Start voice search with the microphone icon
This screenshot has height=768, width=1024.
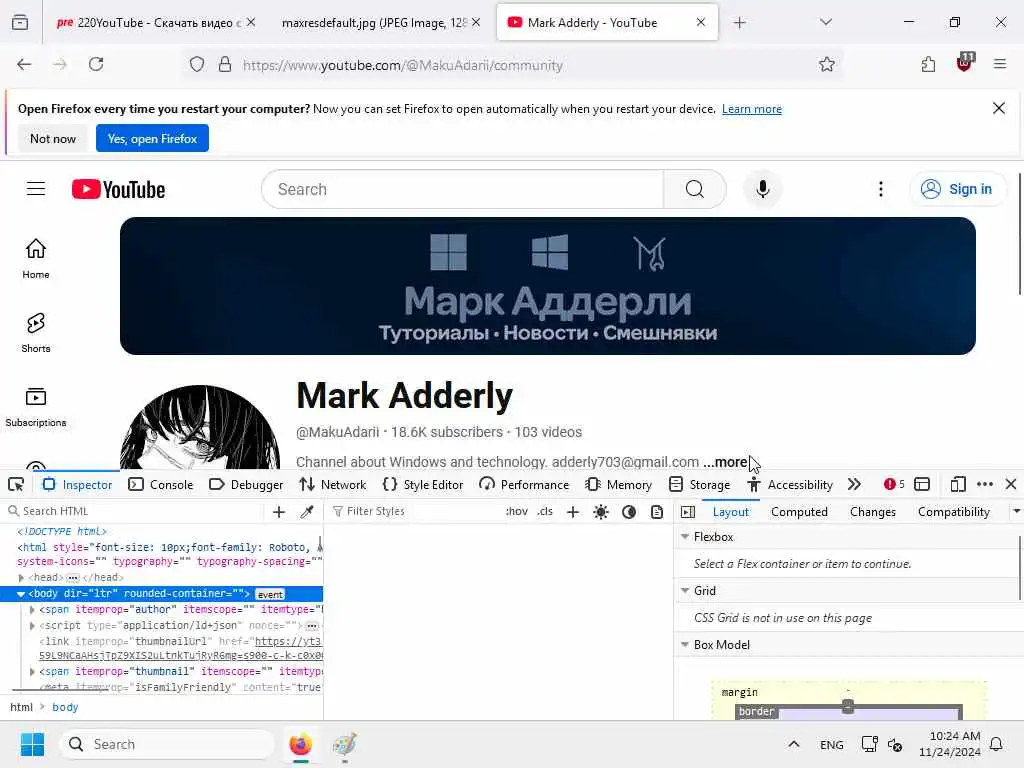[763, 189]
